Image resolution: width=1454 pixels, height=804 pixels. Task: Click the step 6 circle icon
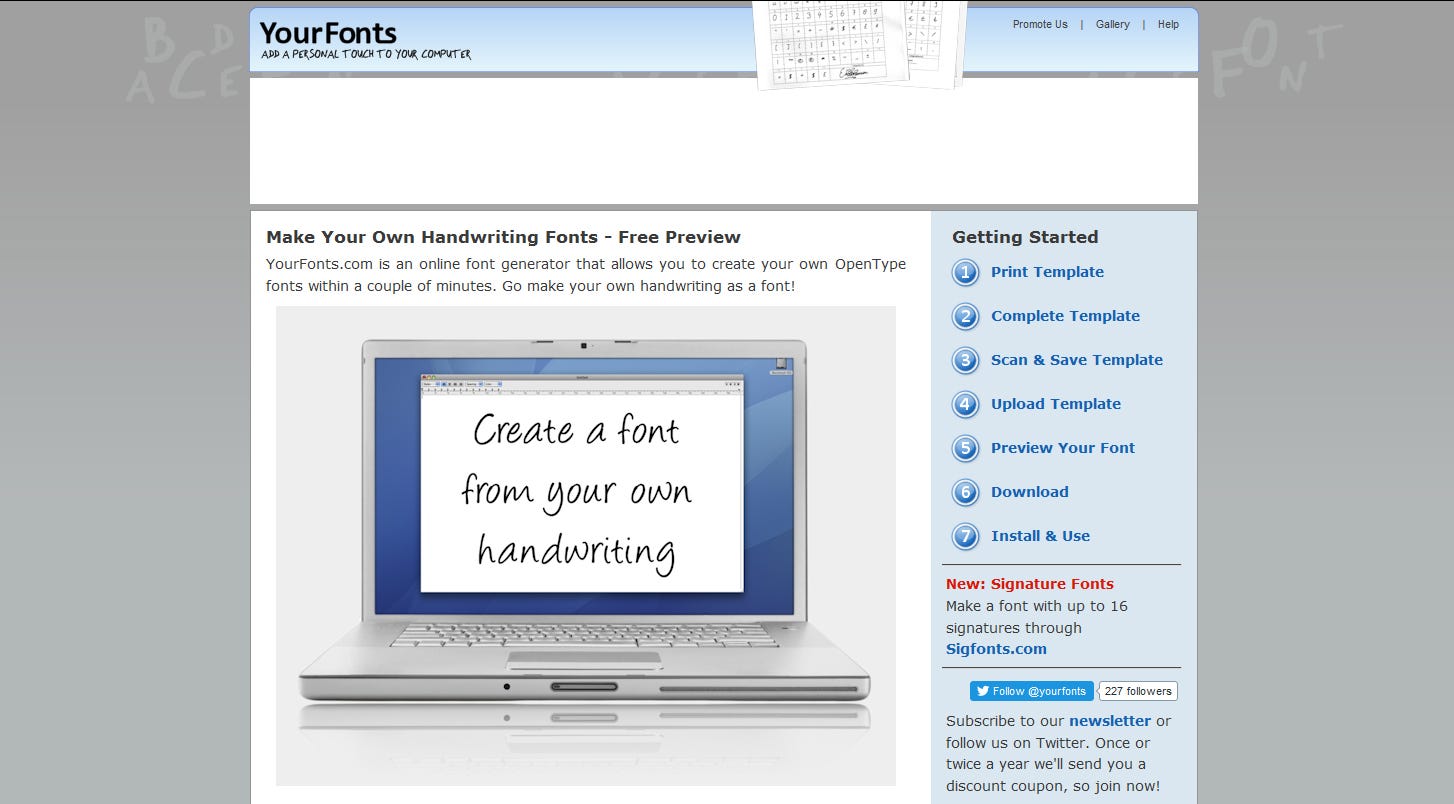tap(965, 492)
